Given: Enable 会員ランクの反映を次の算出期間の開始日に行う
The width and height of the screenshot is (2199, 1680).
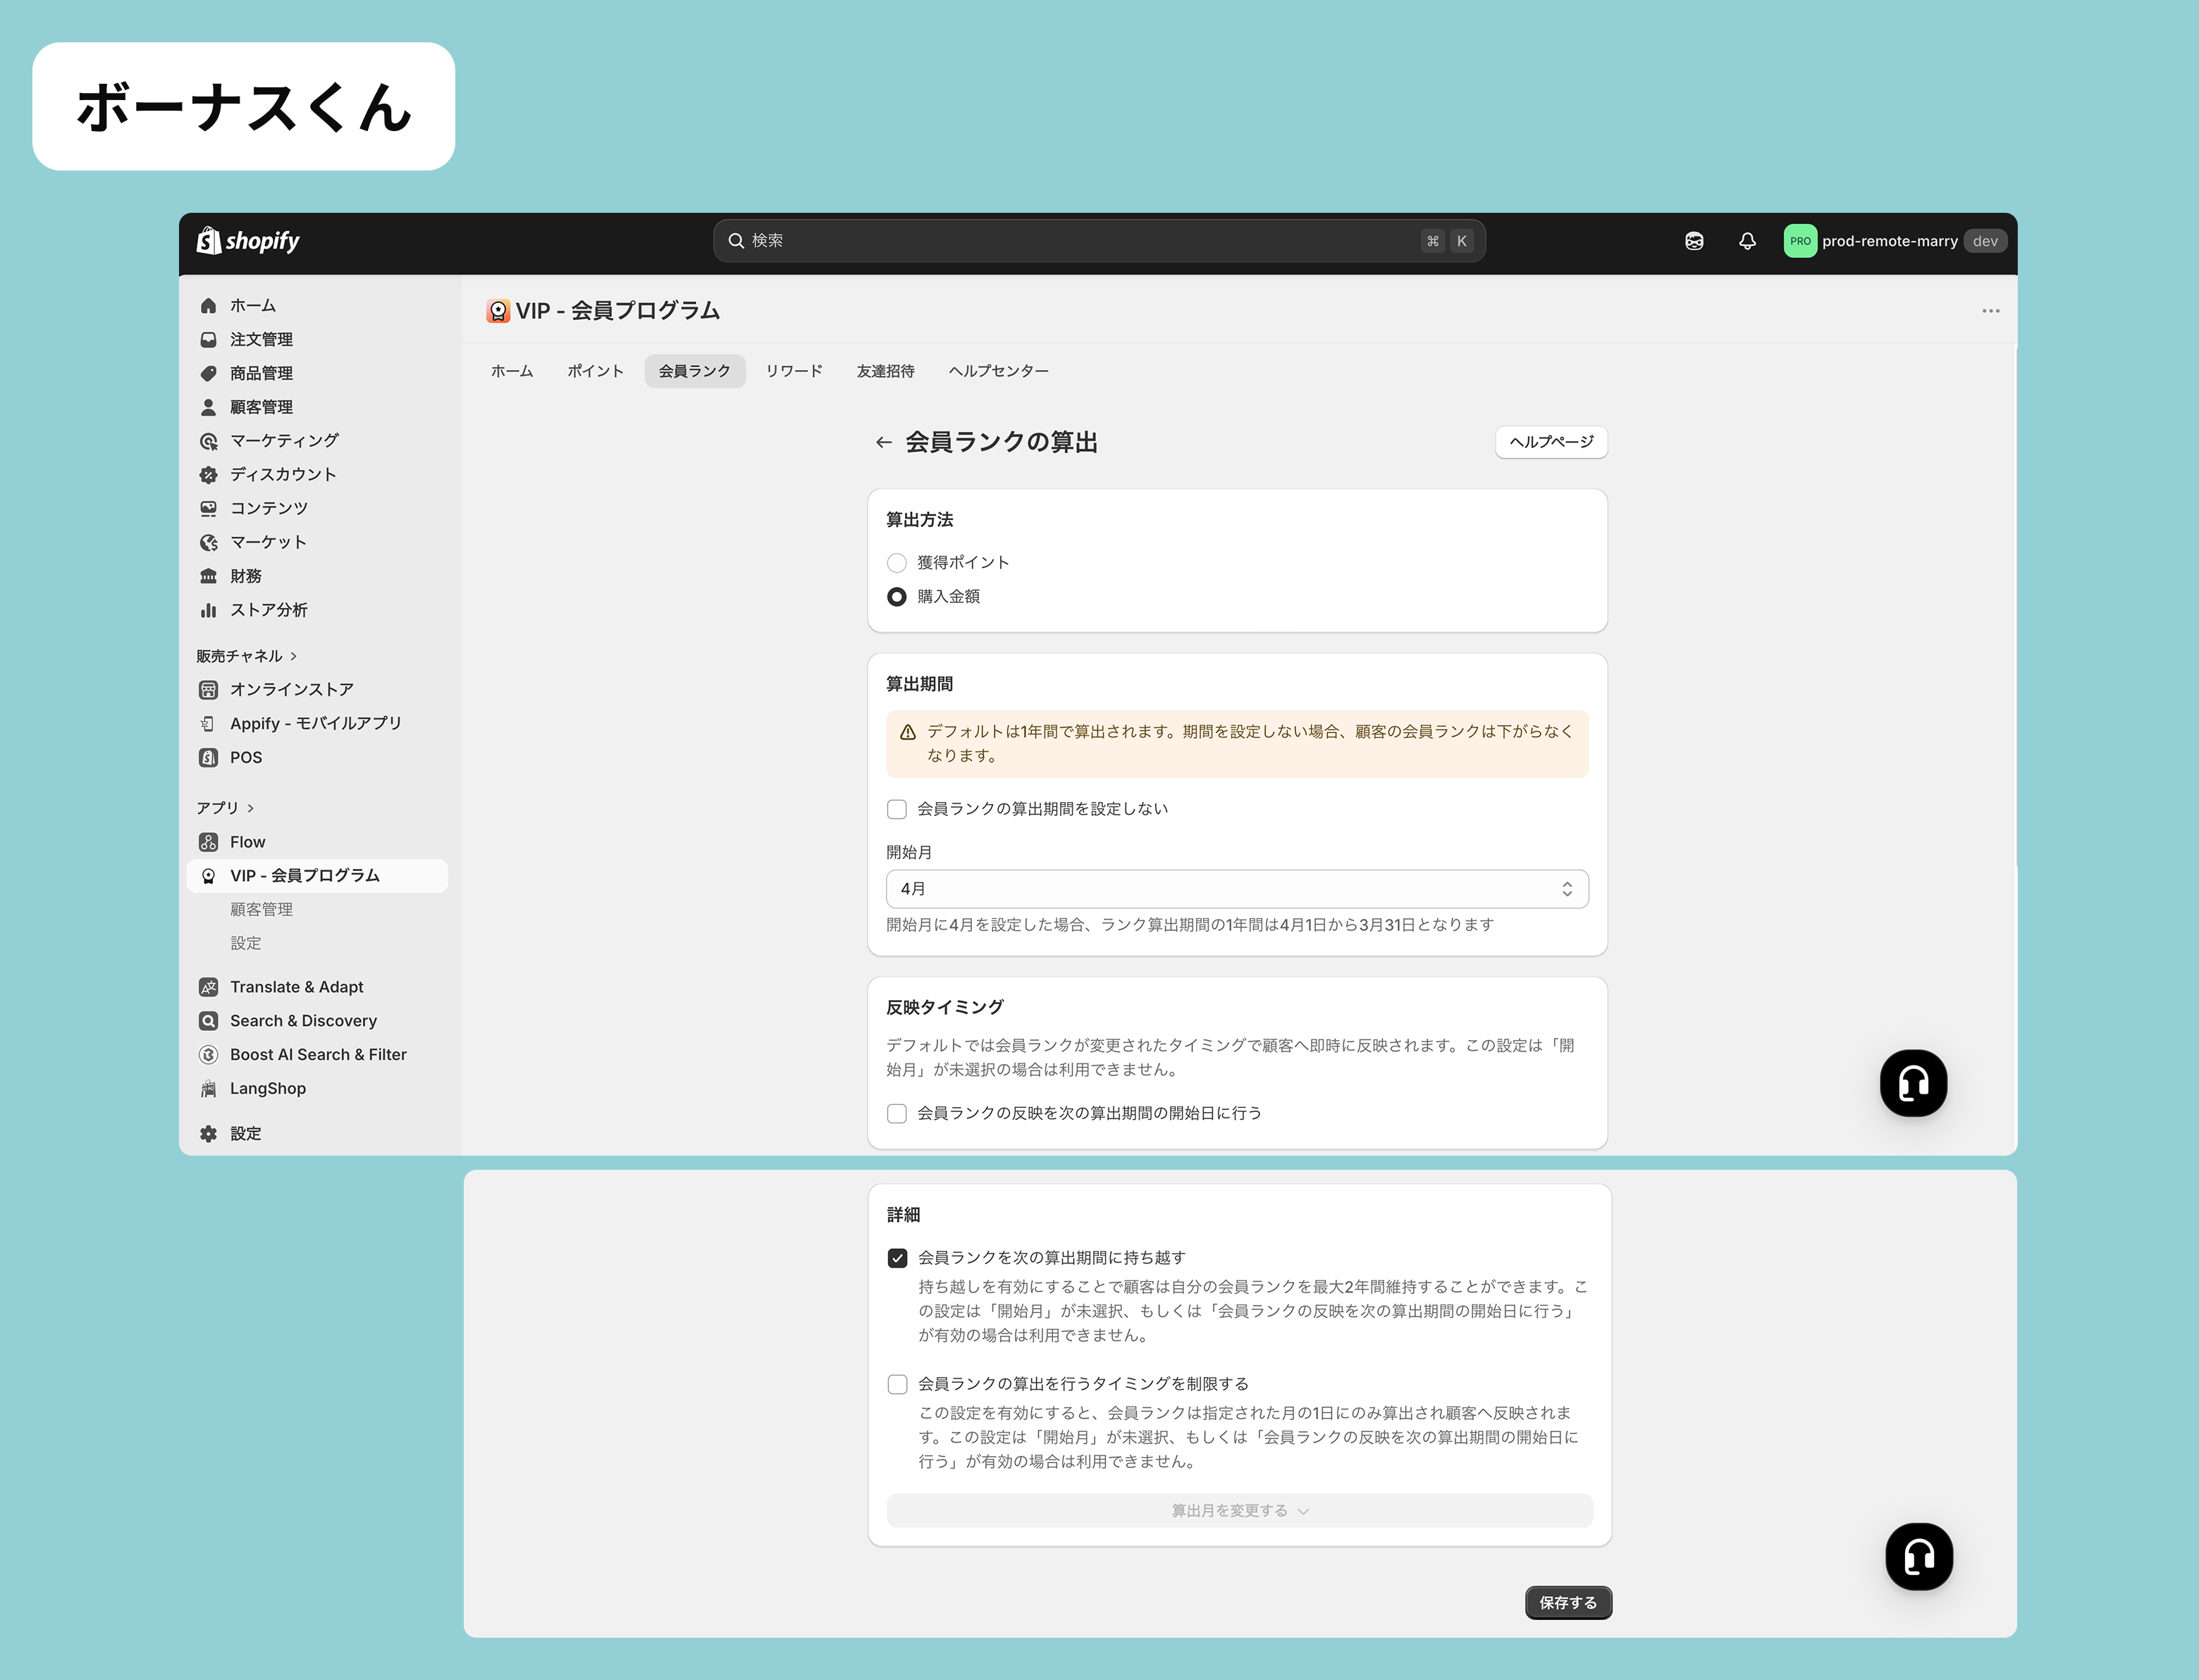Looking at the screenshot, I should tap(897, 1113).
